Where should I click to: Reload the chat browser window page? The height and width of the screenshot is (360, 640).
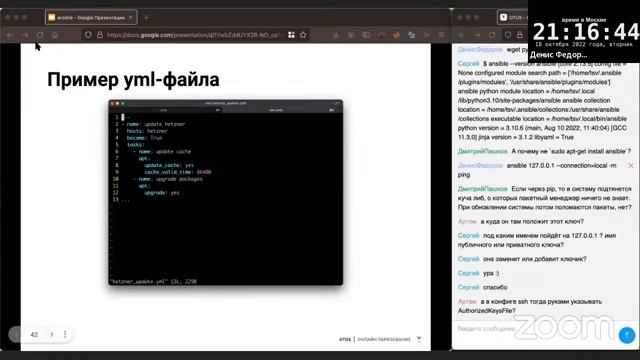(x=492, y=35)
